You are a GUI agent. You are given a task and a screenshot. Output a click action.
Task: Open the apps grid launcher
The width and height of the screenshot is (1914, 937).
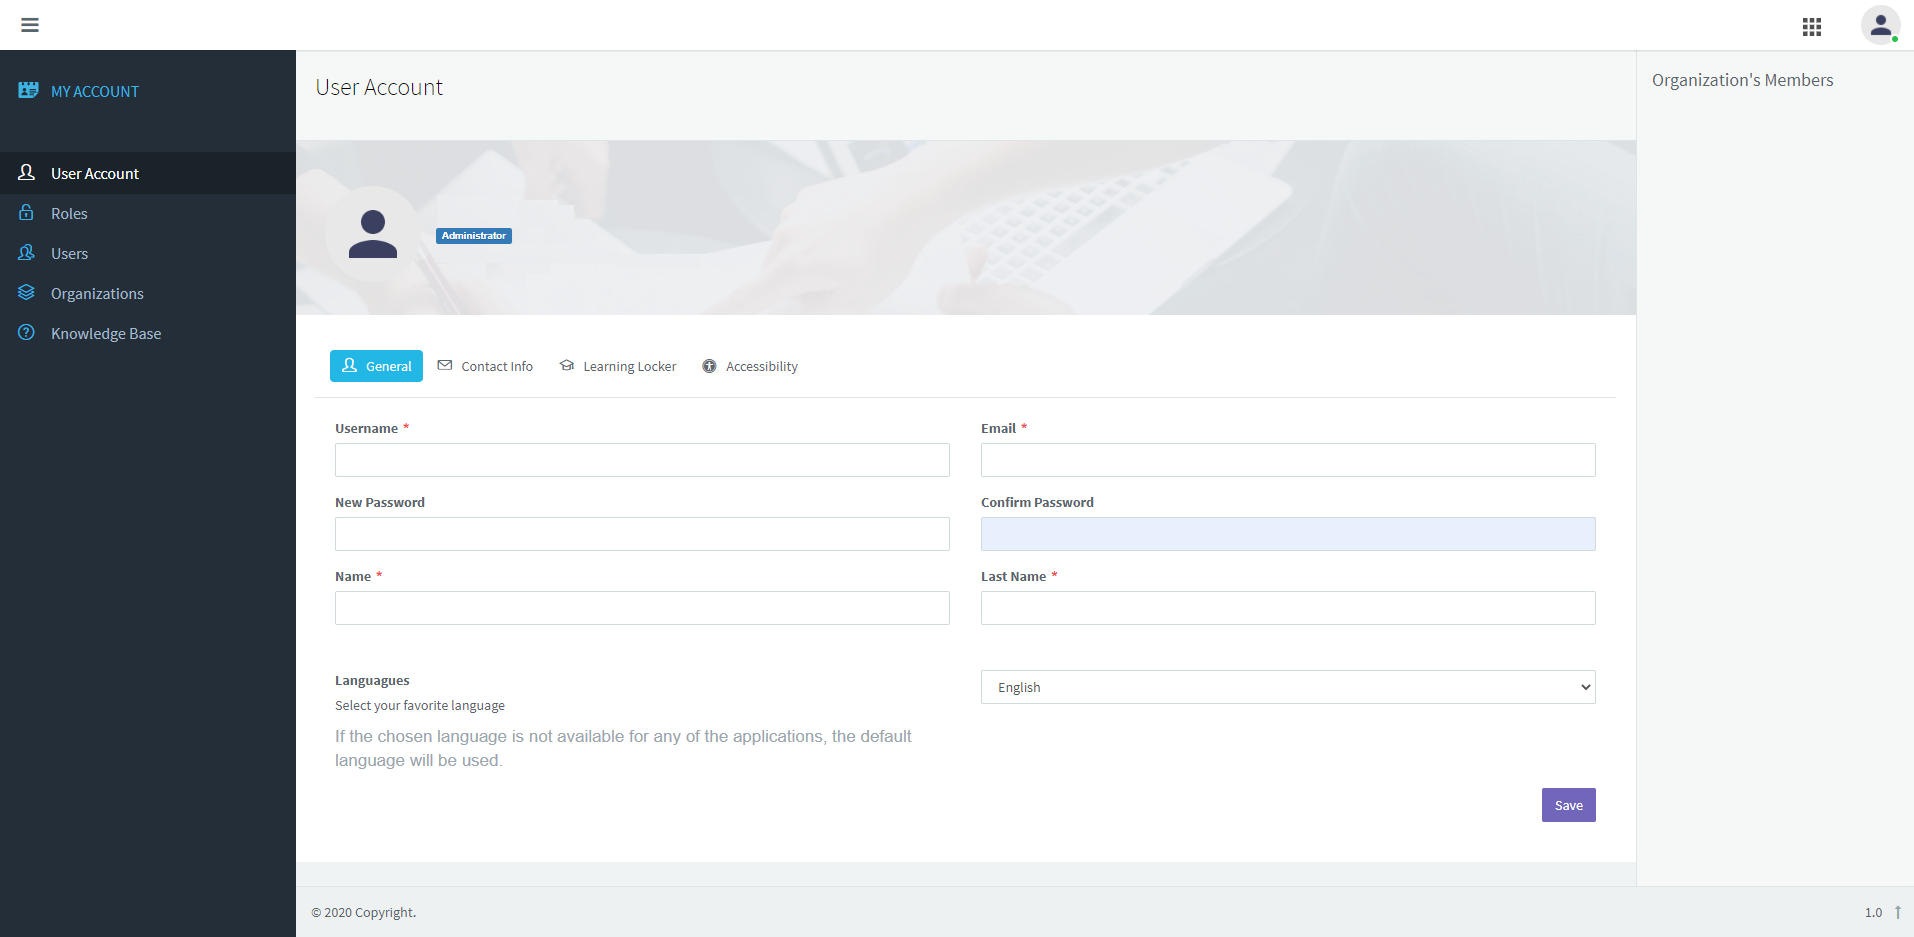click(1812, 27)
